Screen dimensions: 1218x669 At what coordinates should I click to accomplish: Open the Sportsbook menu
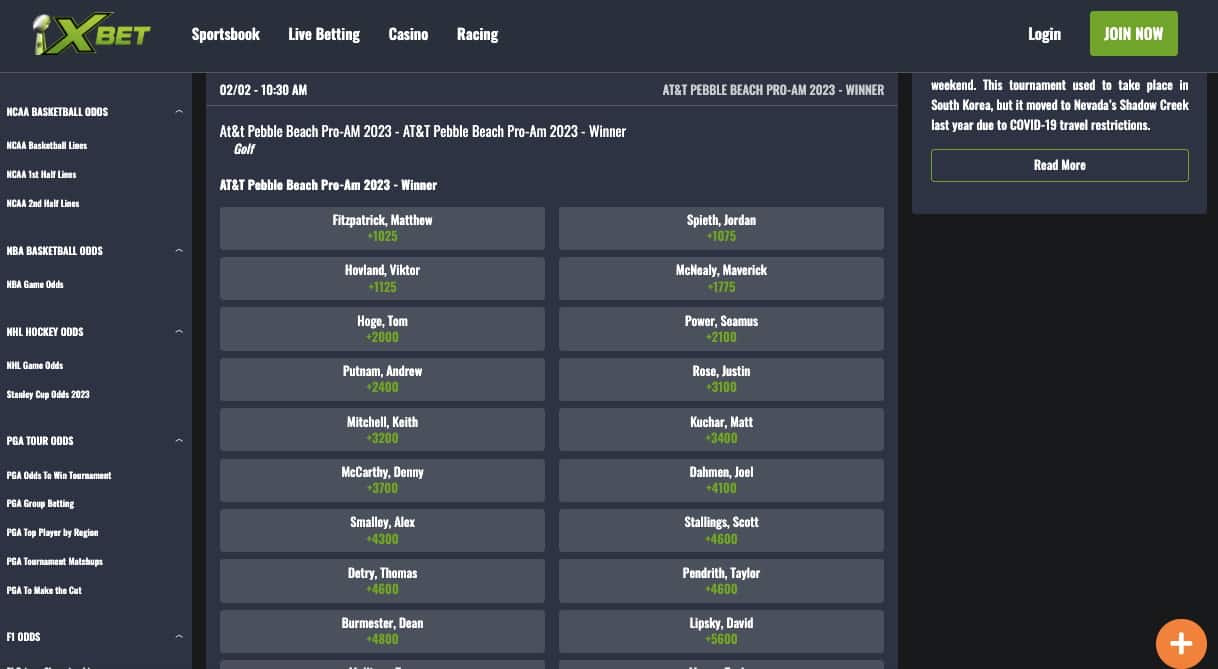pyautogui.click(x=226, y=34)
